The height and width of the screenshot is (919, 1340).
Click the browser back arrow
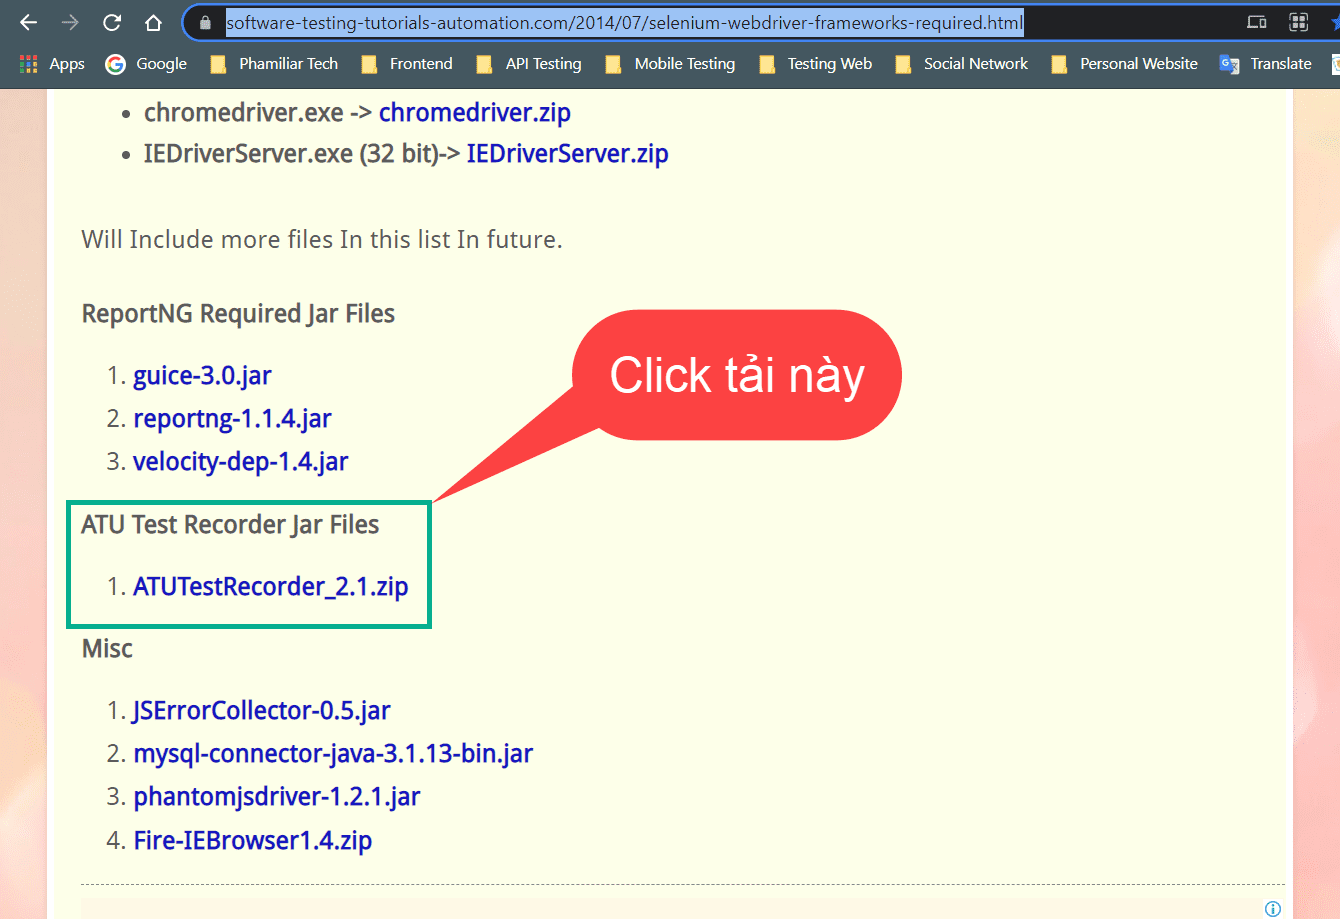(x=28, y=22)
